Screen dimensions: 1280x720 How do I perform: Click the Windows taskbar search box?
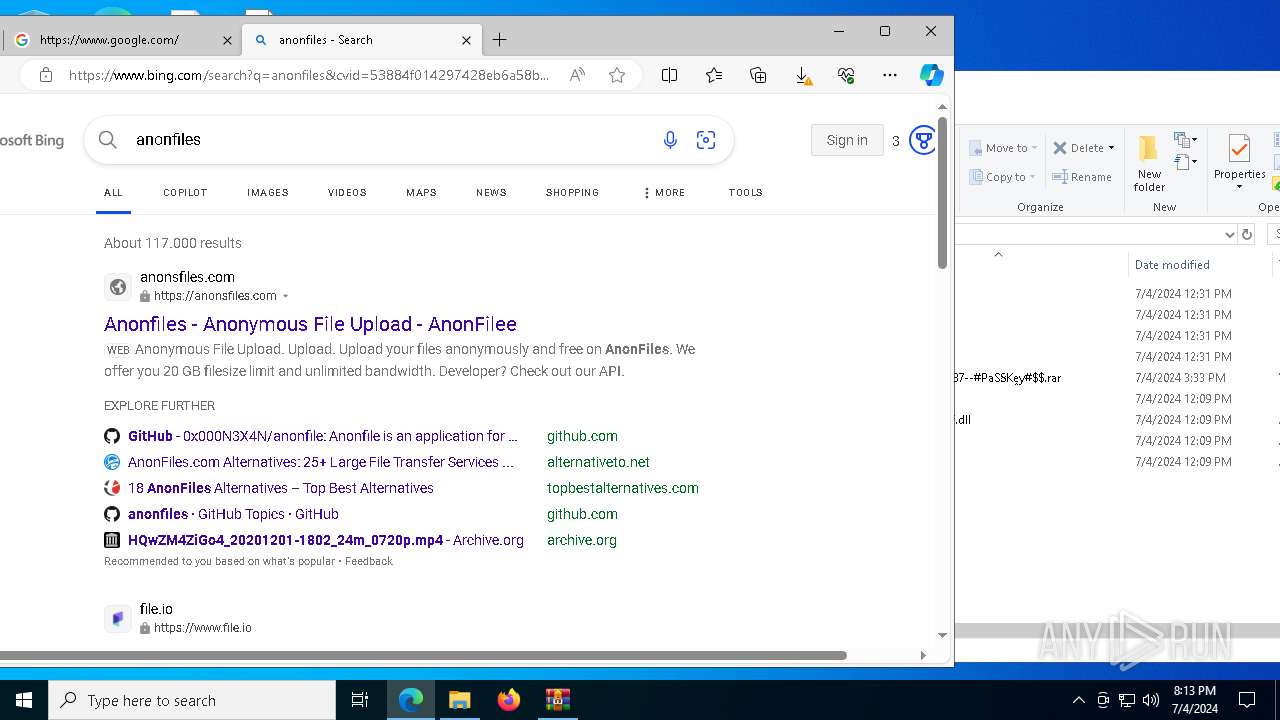(192, 700)
